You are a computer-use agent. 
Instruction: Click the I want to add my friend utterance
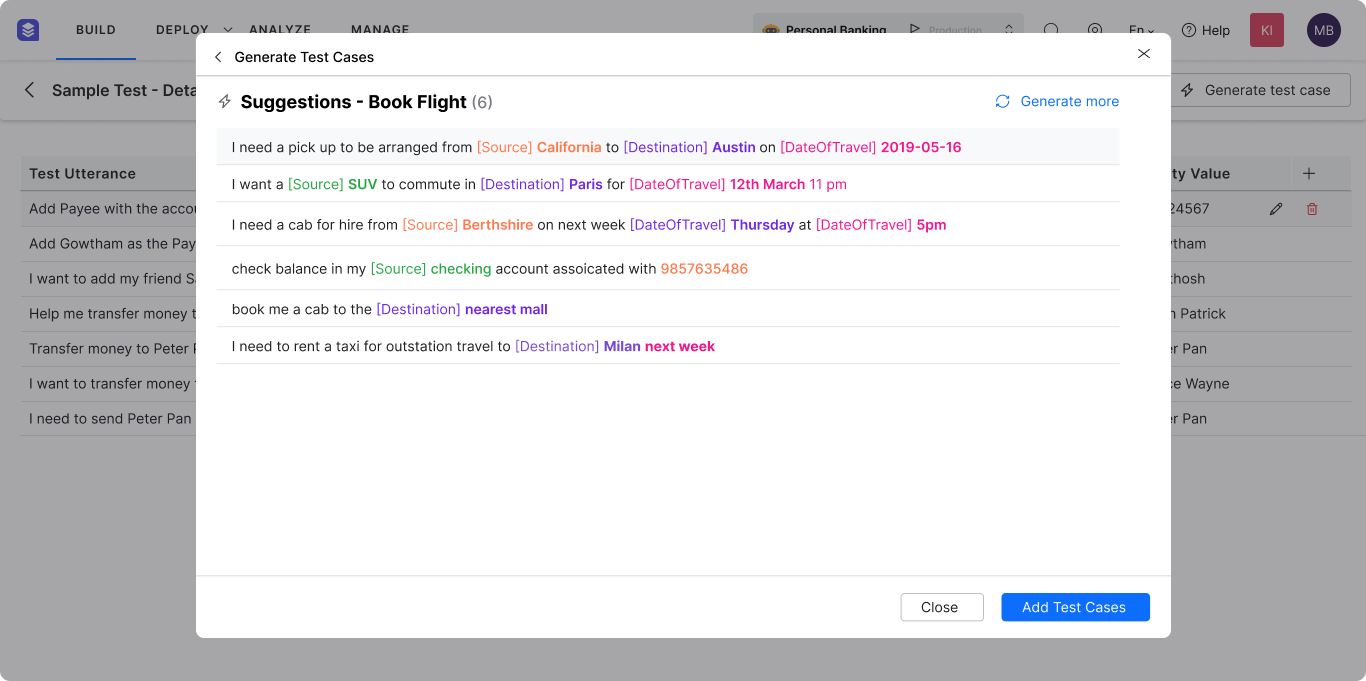click(112, 279)
